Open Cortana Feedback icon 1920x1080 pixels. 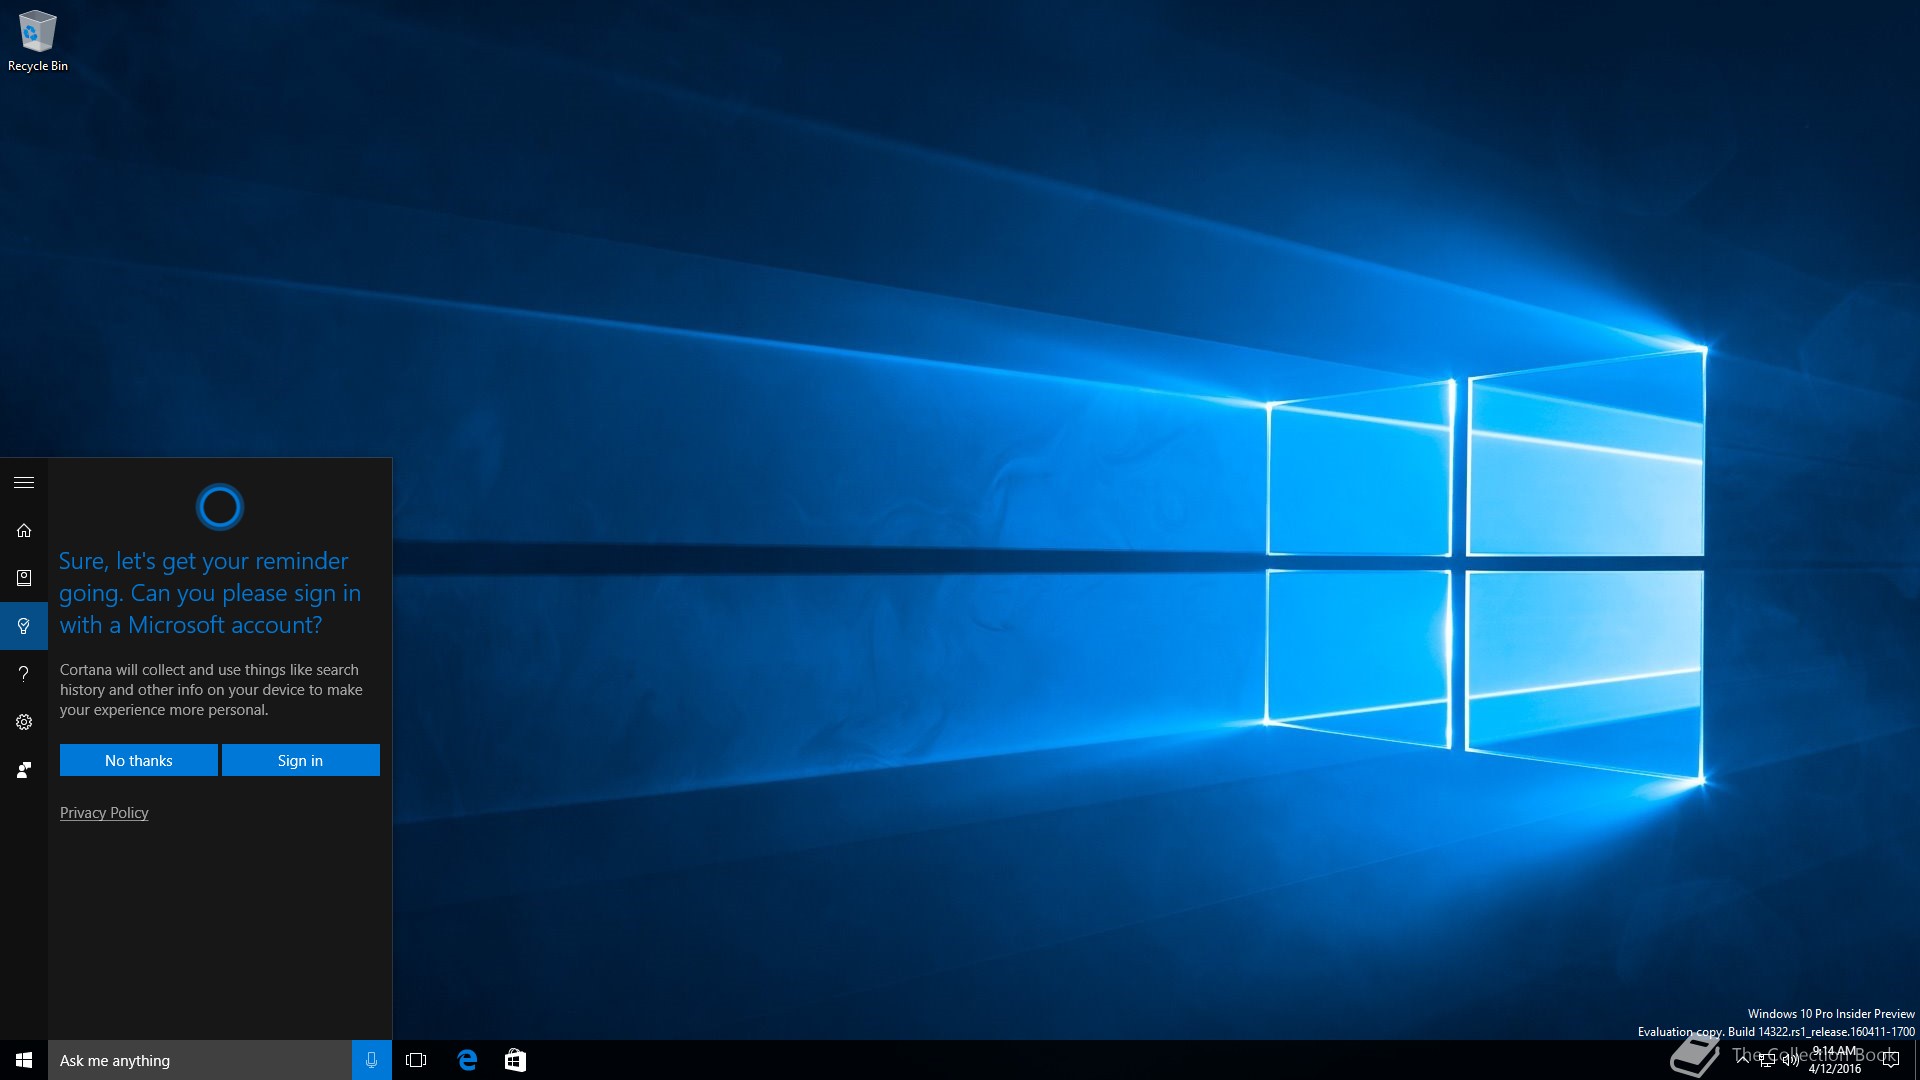(24, 770)
